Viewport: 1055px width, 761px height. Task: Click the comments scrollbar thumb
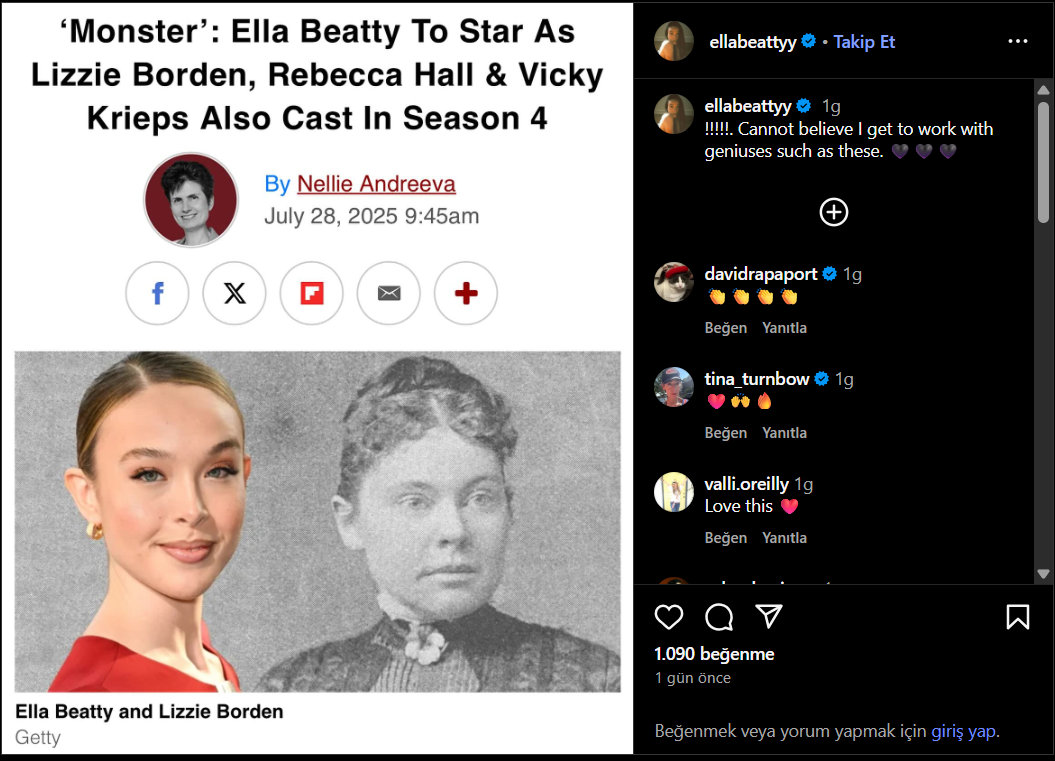coord(1043,162)
